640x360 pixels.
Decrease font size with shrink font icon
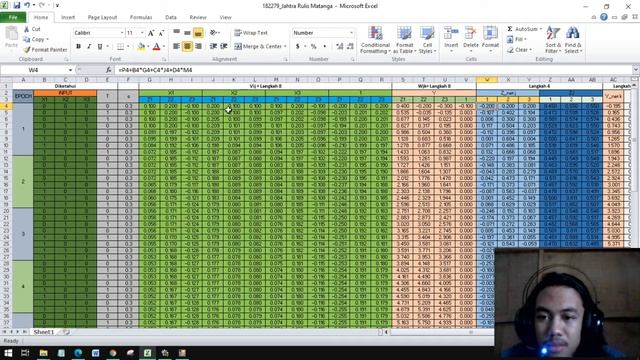click(x=161, y=33)
